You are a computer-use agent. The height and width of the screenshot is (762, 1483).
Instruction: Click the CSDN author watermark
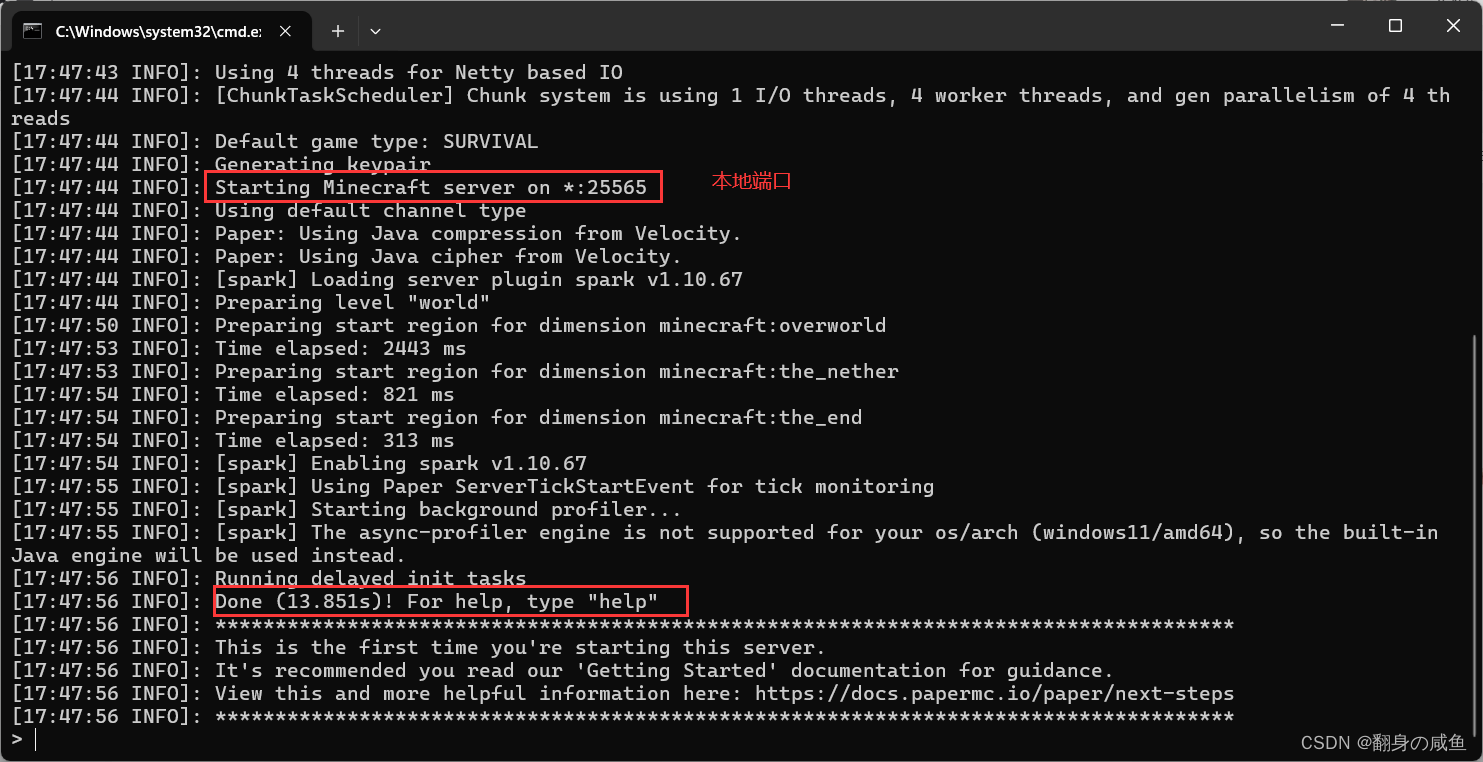(1382, 743)
